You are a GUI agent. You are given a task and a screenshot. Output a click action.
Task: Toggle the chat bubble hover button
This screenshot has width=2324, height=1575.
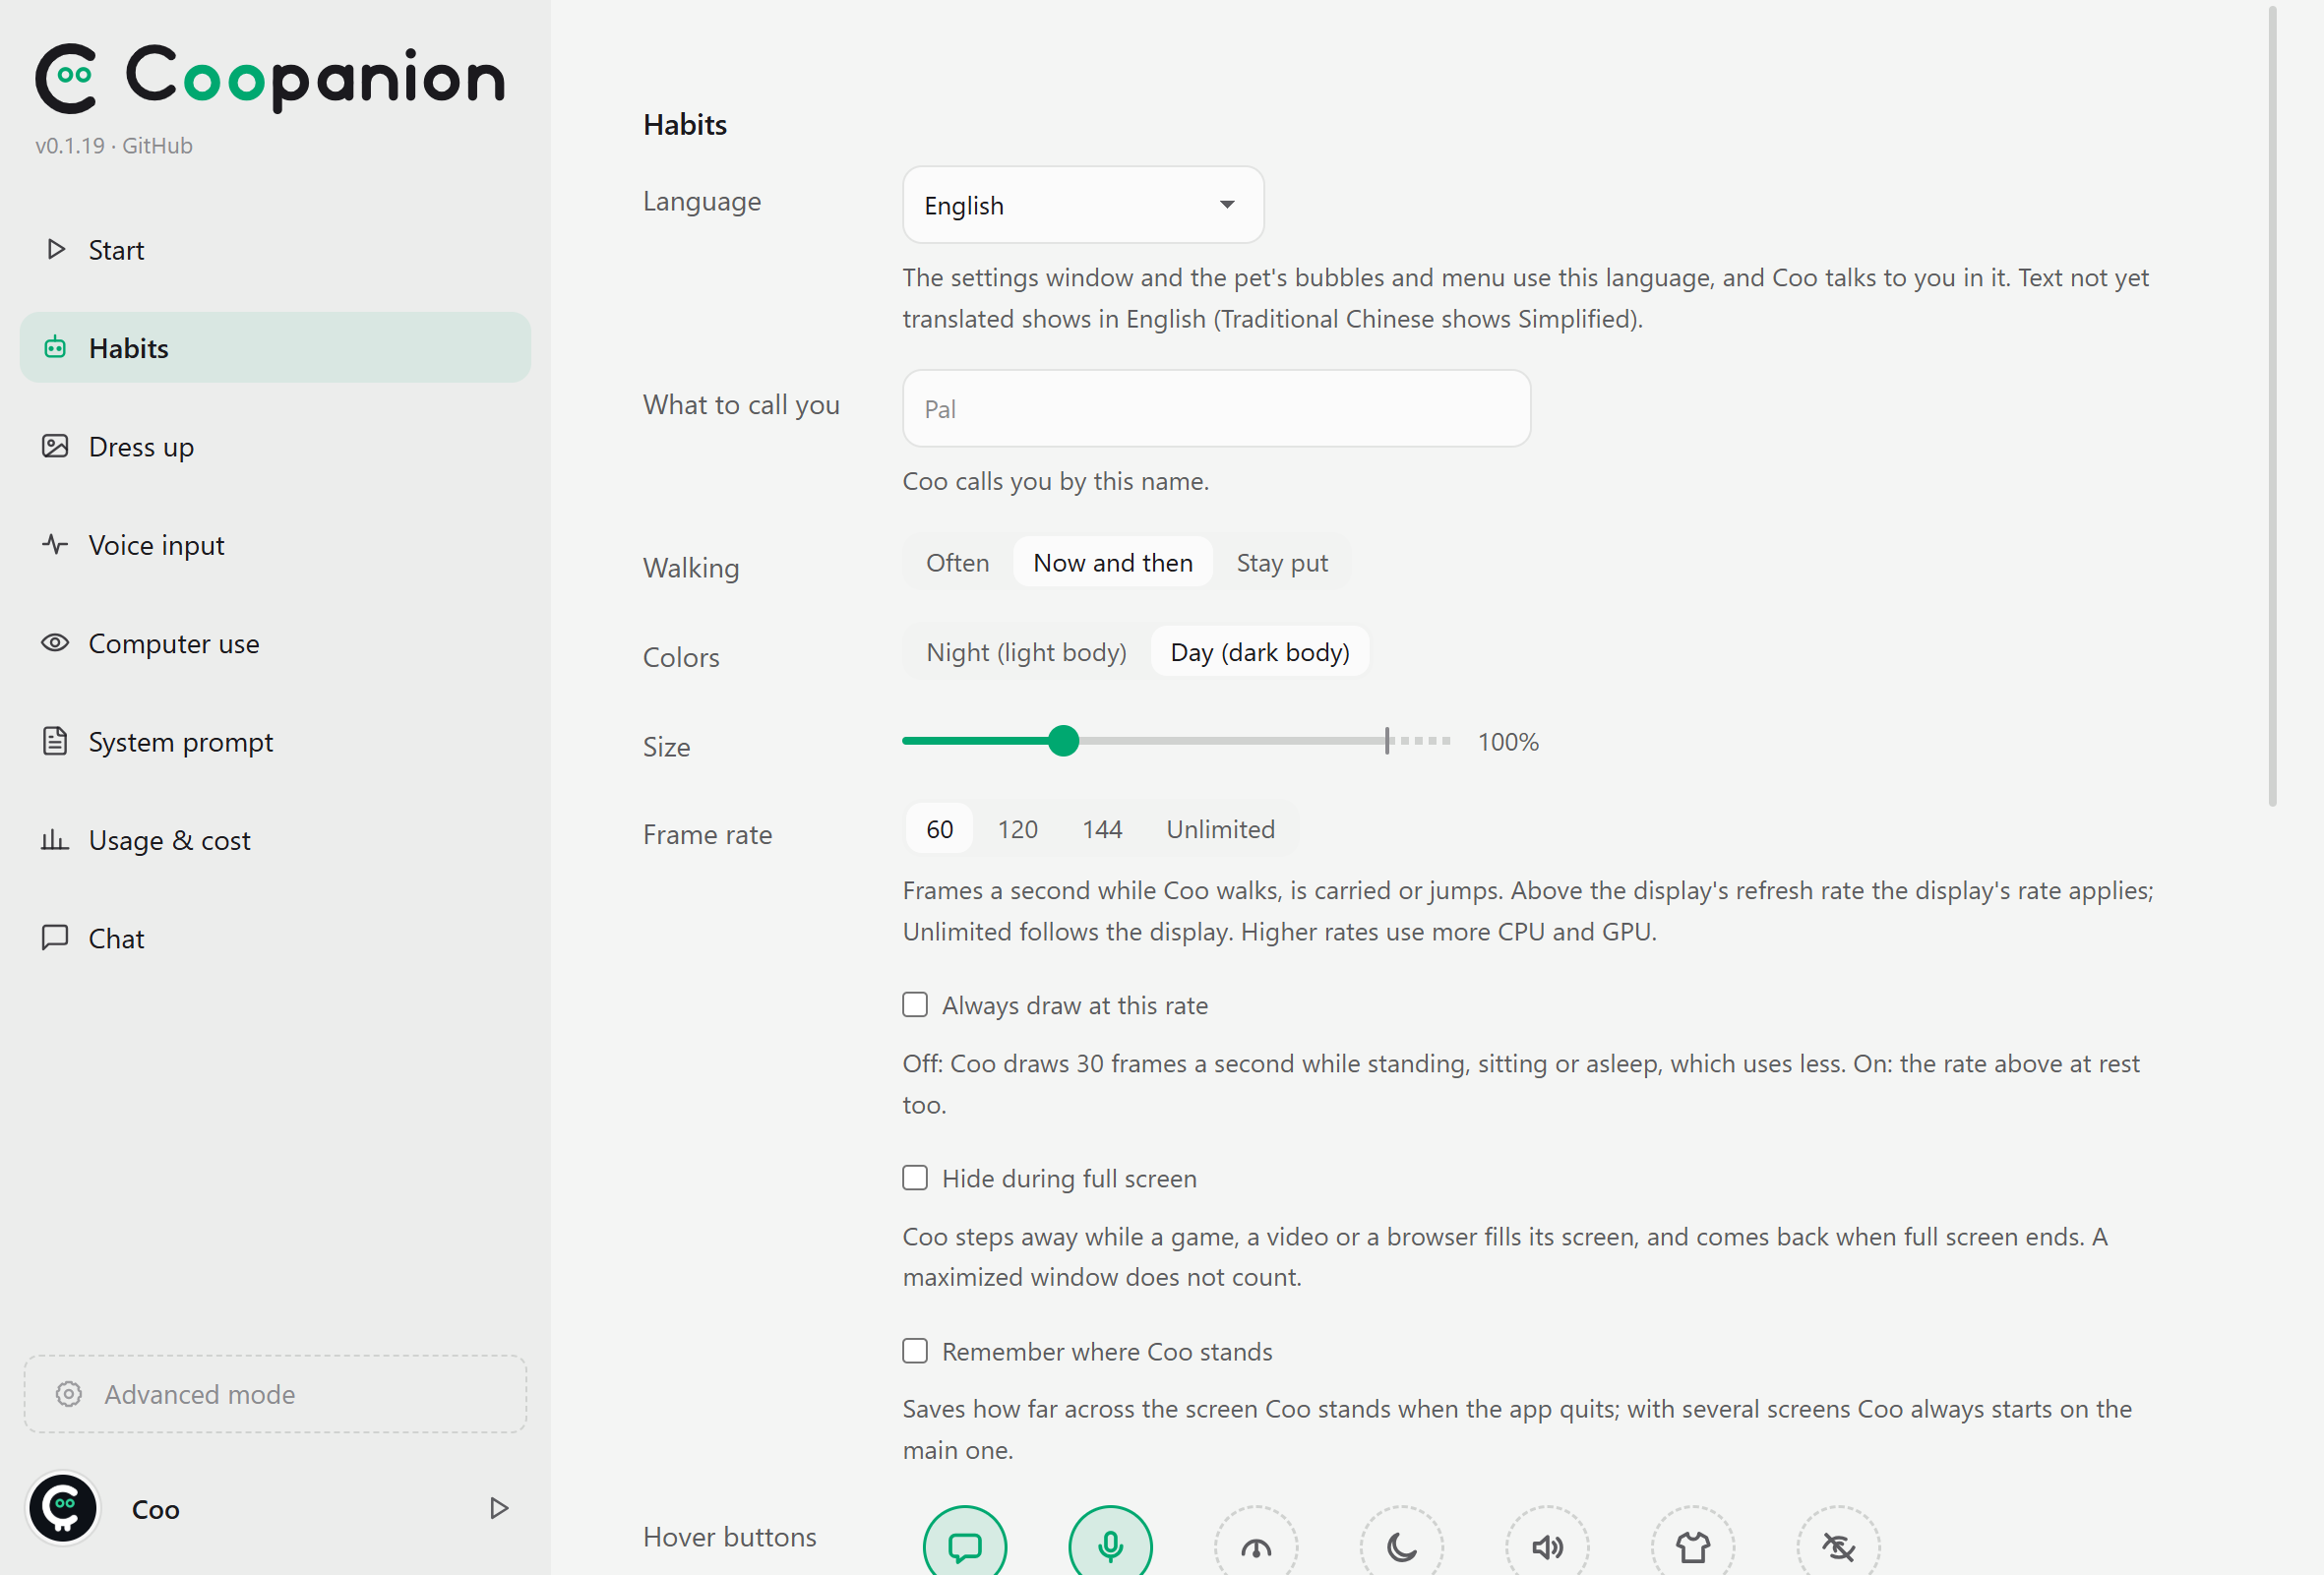coord(964,1545)
